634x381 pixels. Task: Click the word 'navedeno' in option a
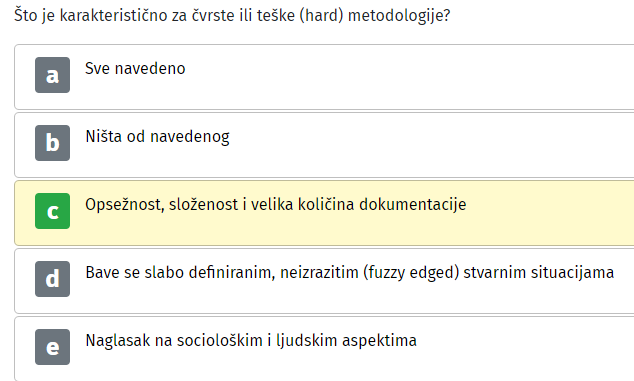coord(150,68)
